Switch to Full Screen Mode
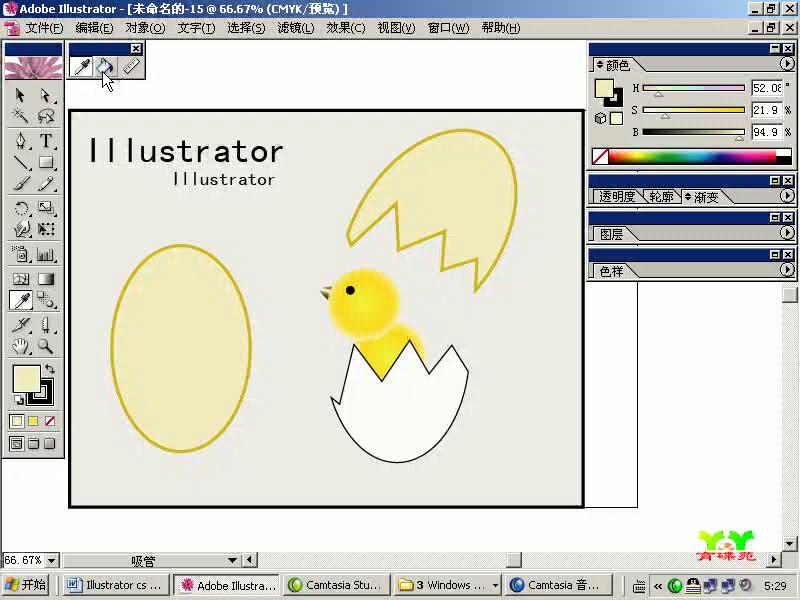This screenshot has width=800, height=600. point(49,444)
